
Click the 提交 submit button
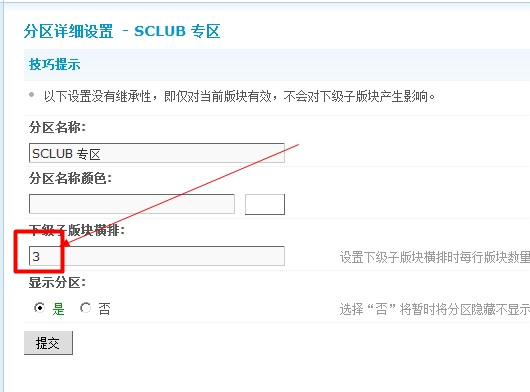[48, 343]
